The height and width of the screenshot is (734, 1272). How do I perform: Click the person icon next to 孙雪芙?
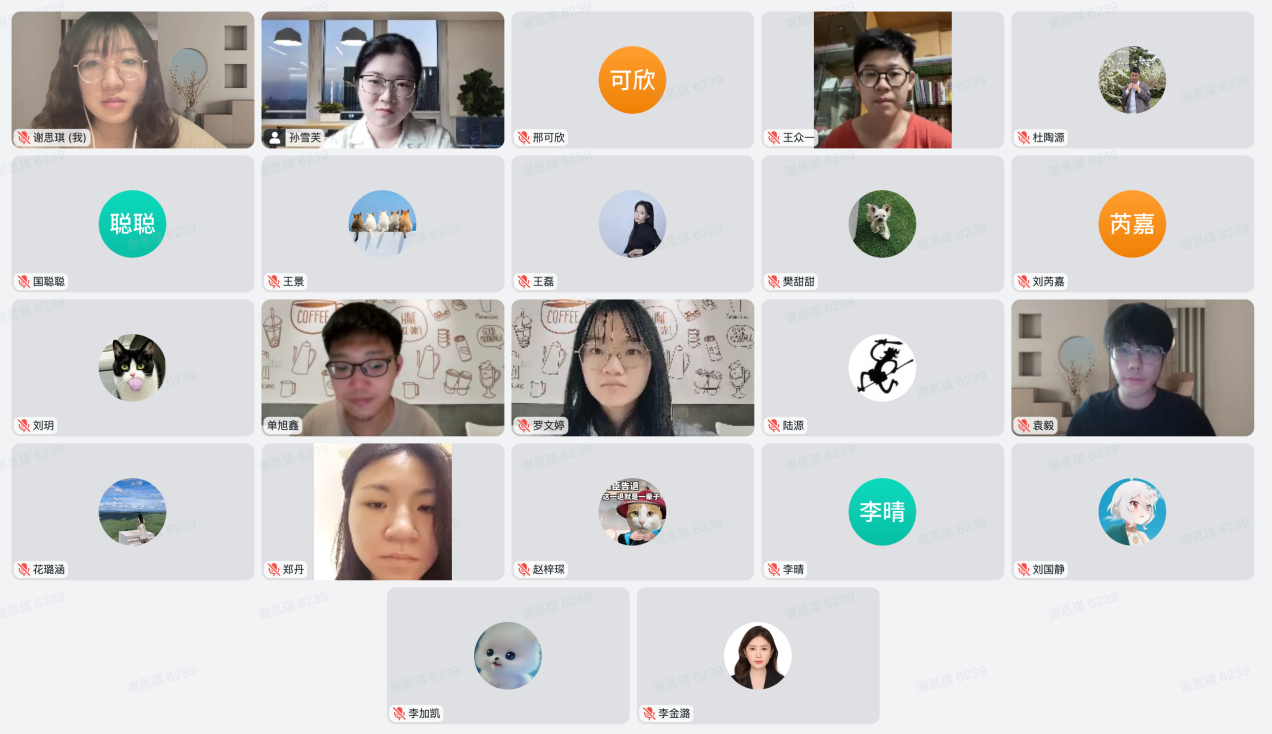[x=274, y=138]
